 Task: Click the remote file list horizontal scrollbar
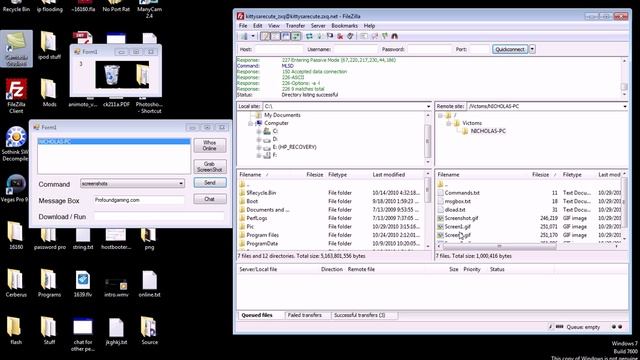(499, 247)
